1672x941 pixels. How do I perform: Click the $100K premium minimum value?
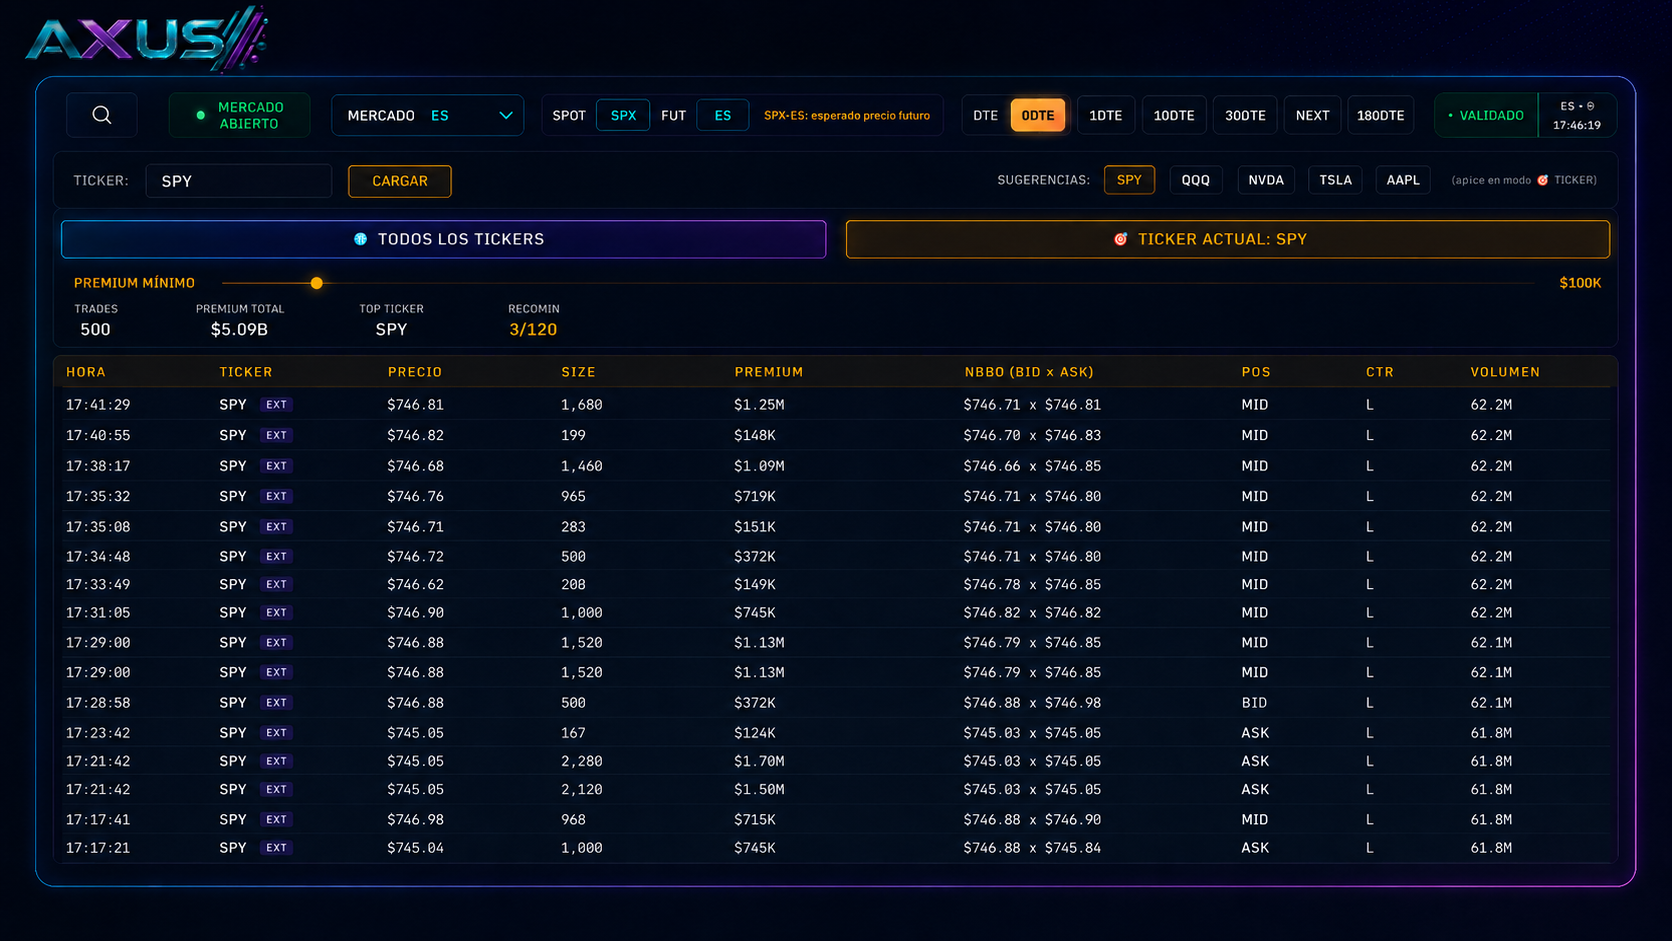click(x=1580, y=283)
